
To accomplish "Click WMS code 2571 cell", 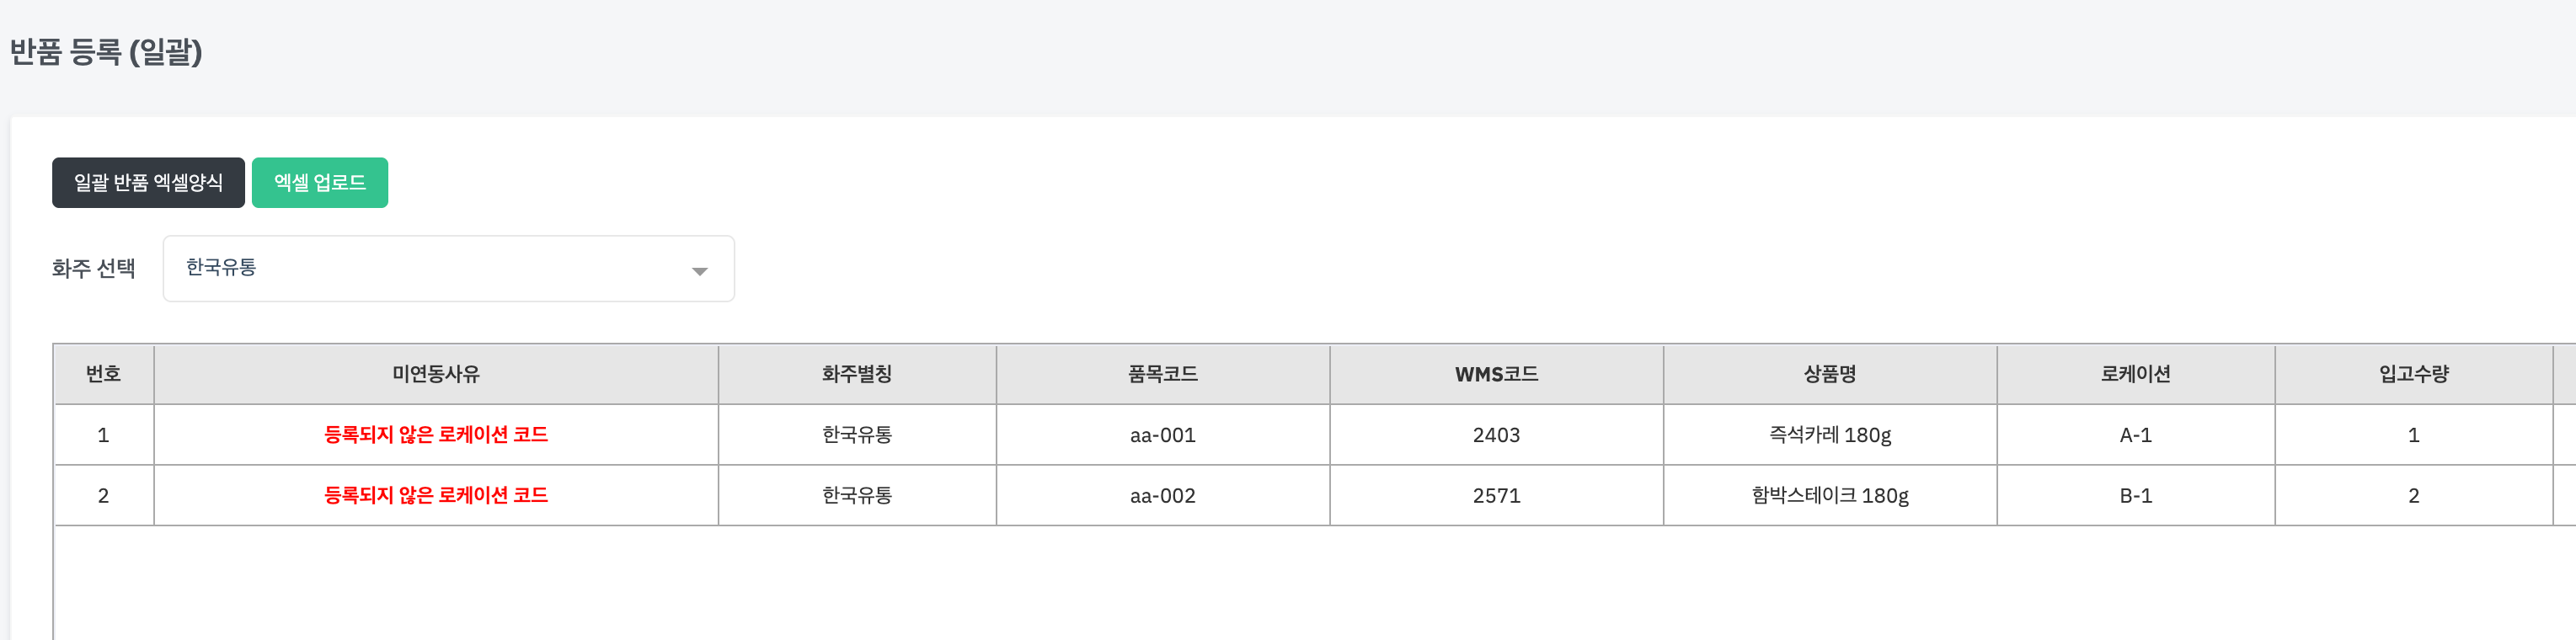I will point(1496,496).
